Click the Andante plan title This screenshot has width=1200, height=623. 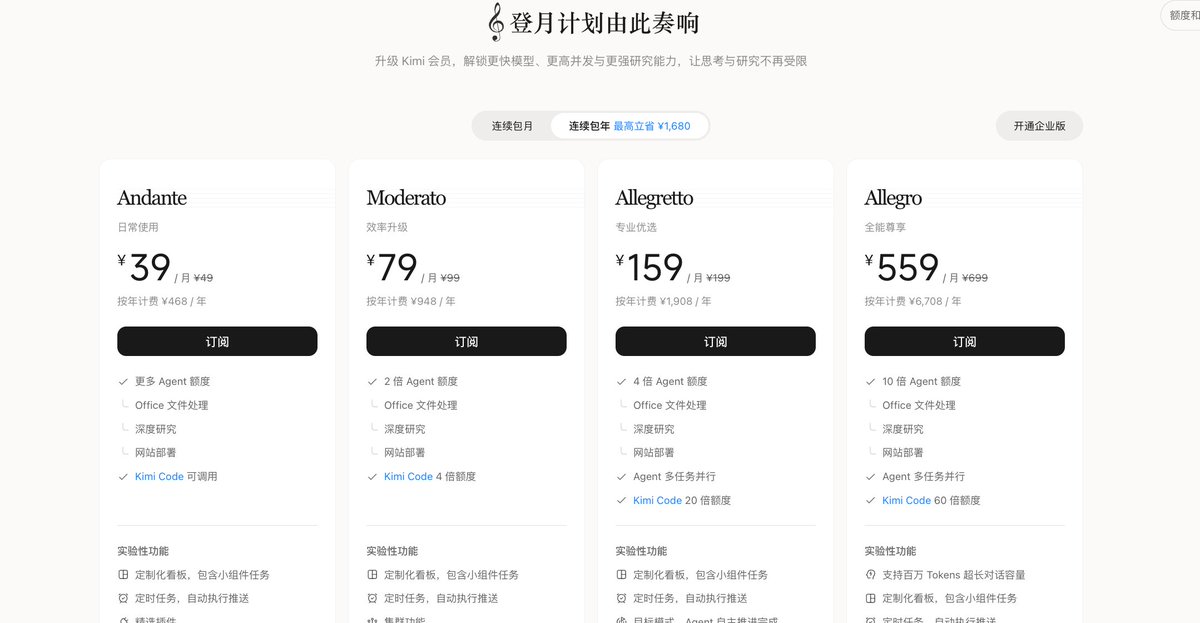pyautogui.click(x=152, y=198)
